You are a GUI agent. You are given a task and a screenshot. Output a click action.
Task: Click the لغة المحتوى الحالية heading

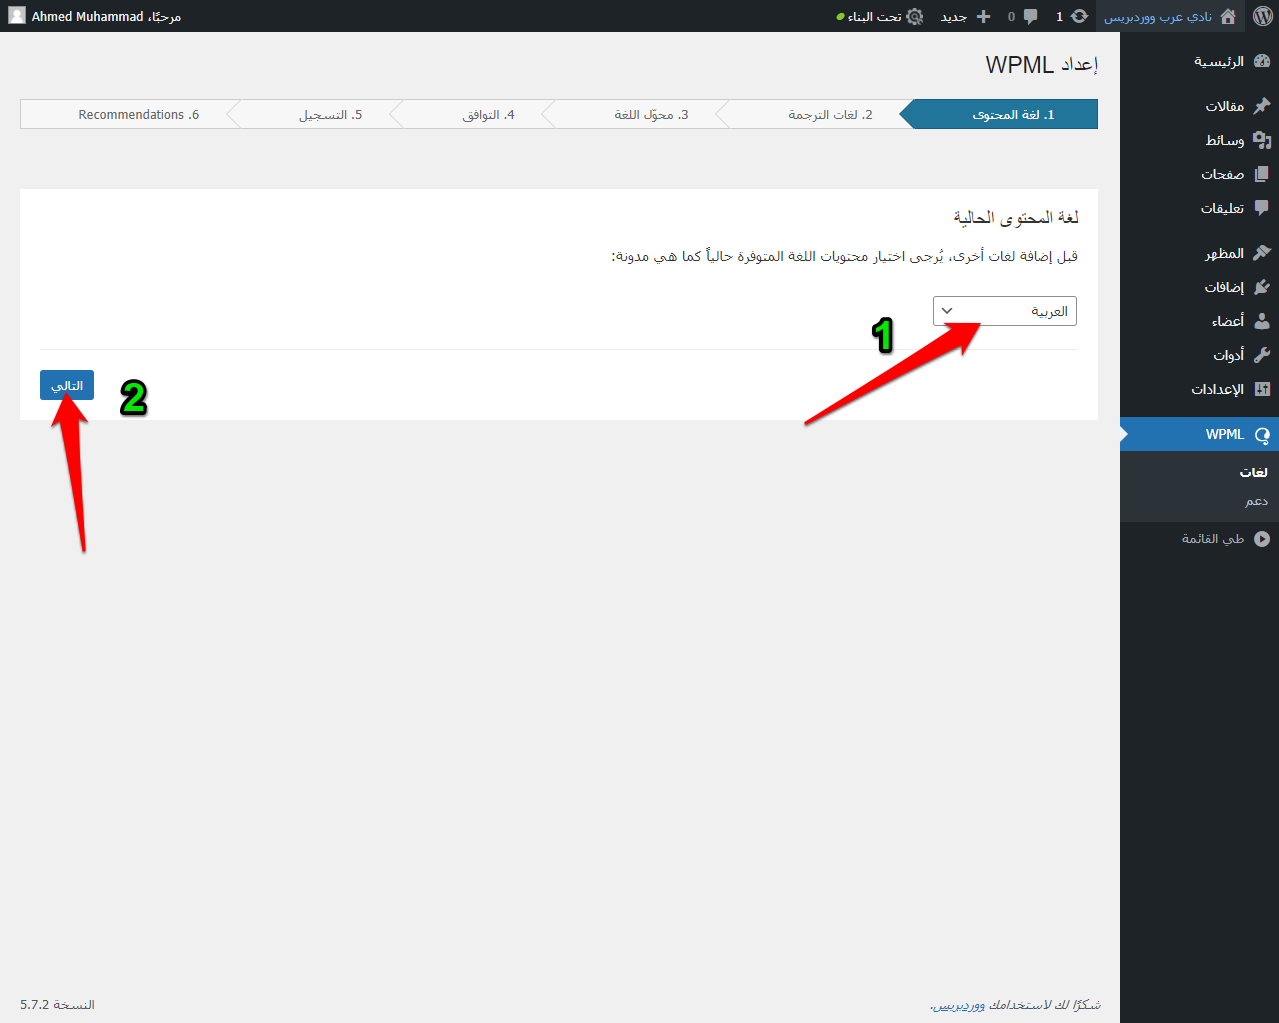tap(1015, 217)
